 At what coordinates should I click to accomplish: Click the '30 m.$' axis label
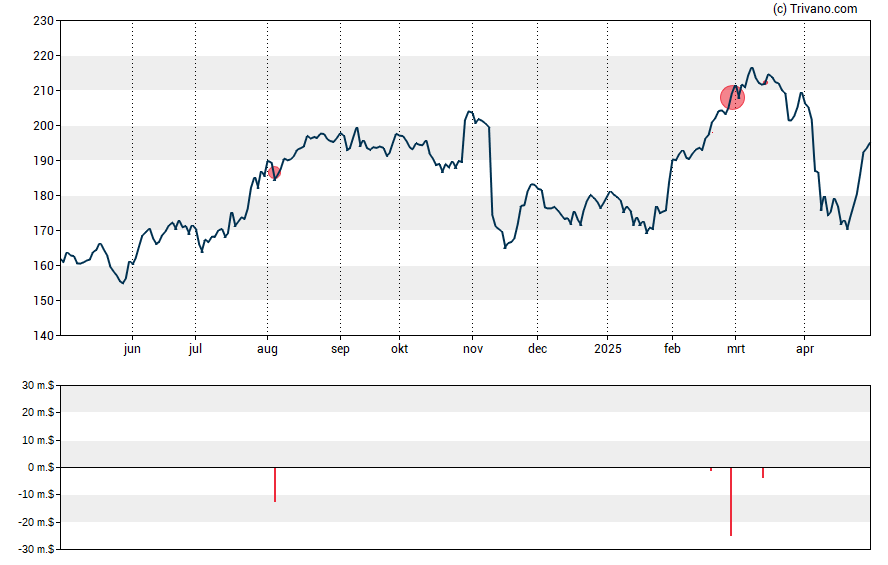[x=38, y=386]
